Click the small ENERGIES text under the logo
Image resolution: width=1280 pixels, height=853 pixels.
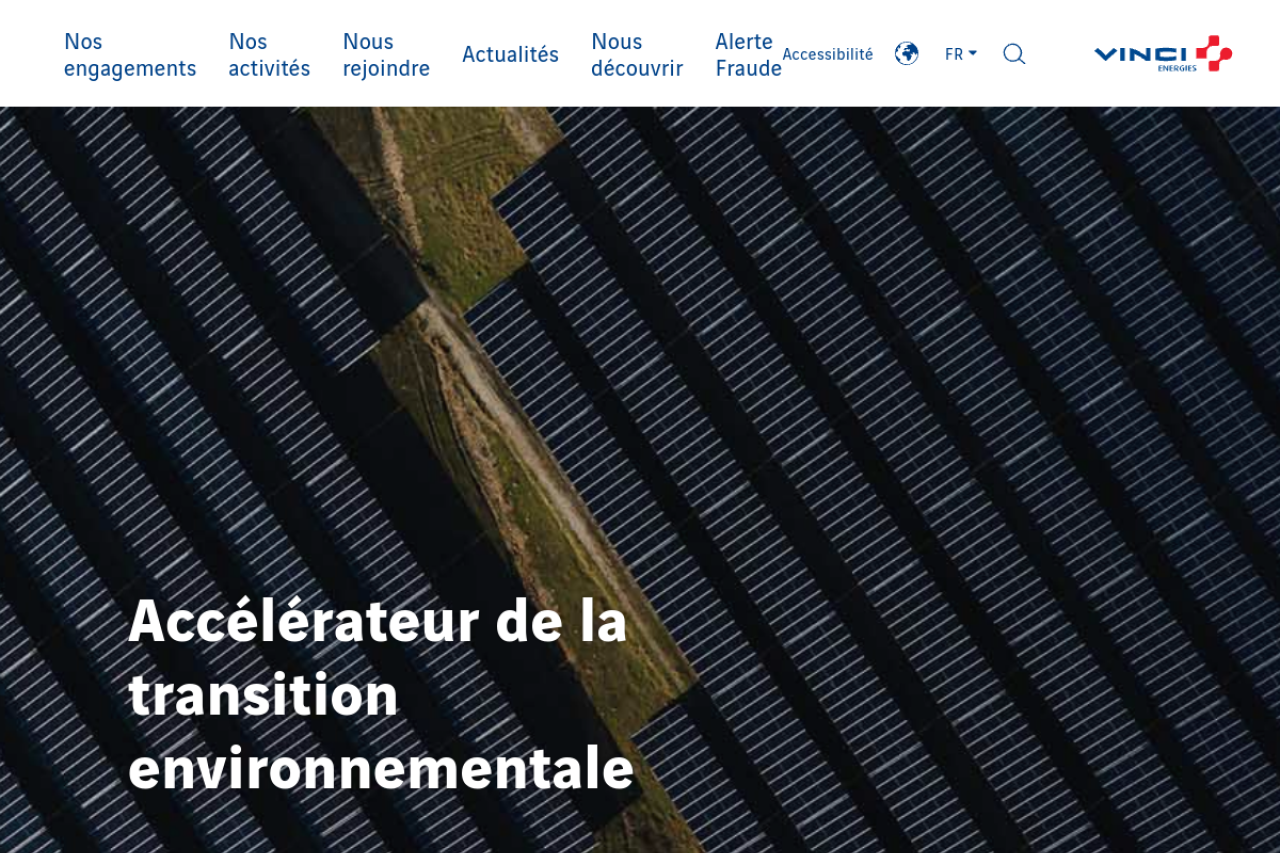(1176, 69)
